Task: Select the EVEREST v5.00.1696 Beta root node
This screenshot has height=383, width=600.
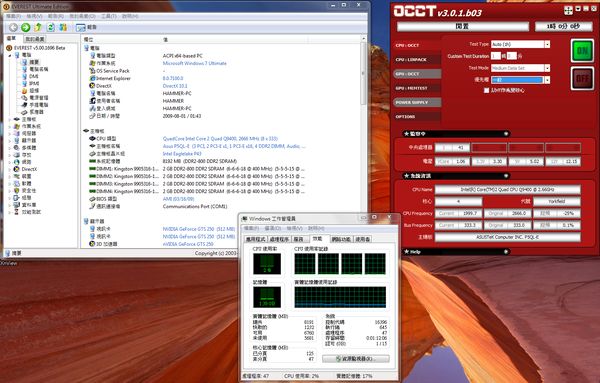Action: 36,48
